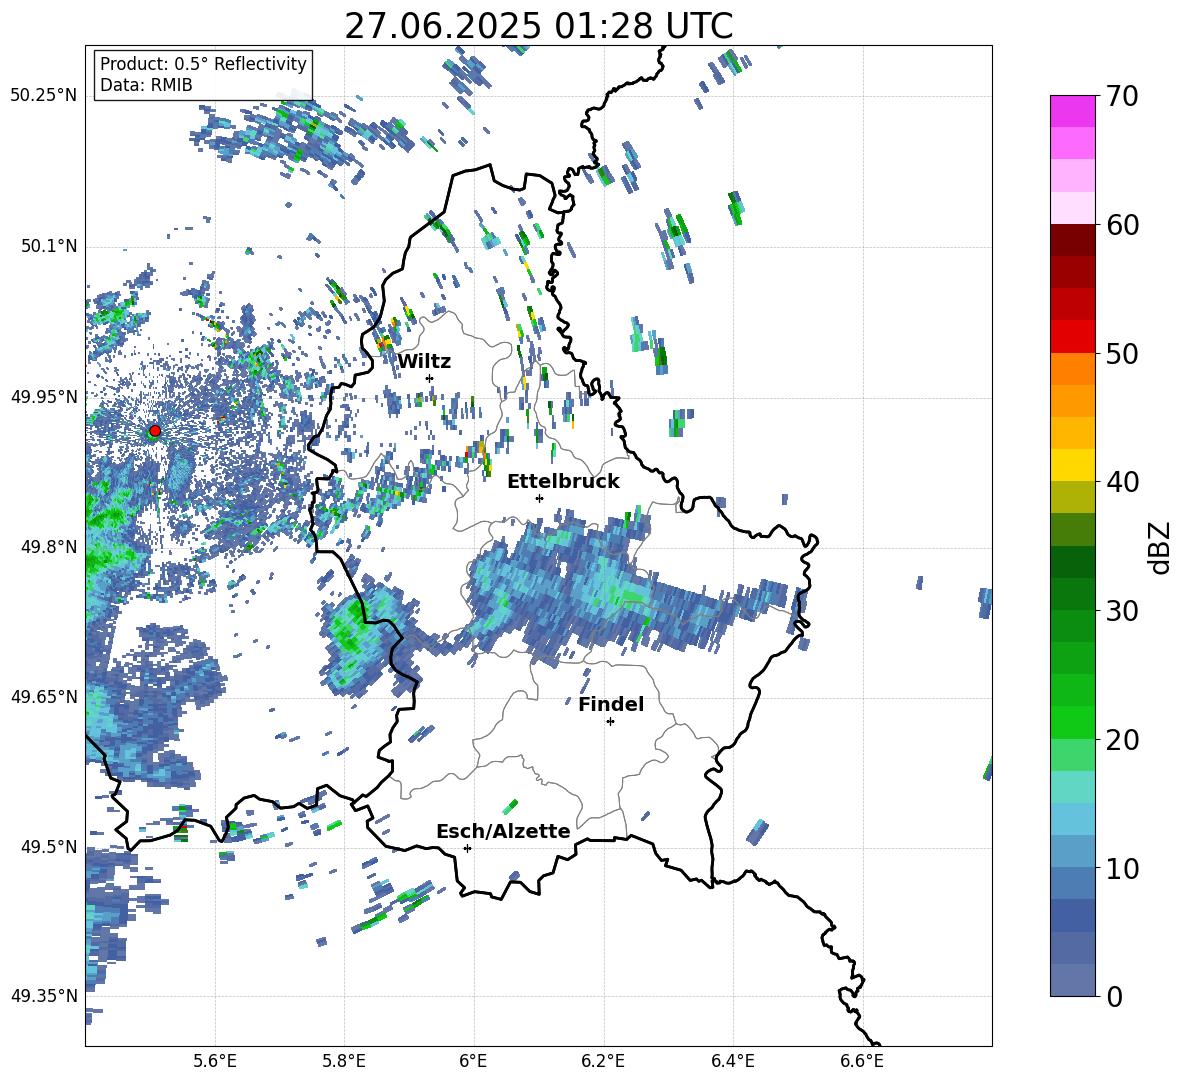The image size is (1184, 1081).
Task: Click the Findel station label
Action: pyautogui.click(x=611, y=704)
